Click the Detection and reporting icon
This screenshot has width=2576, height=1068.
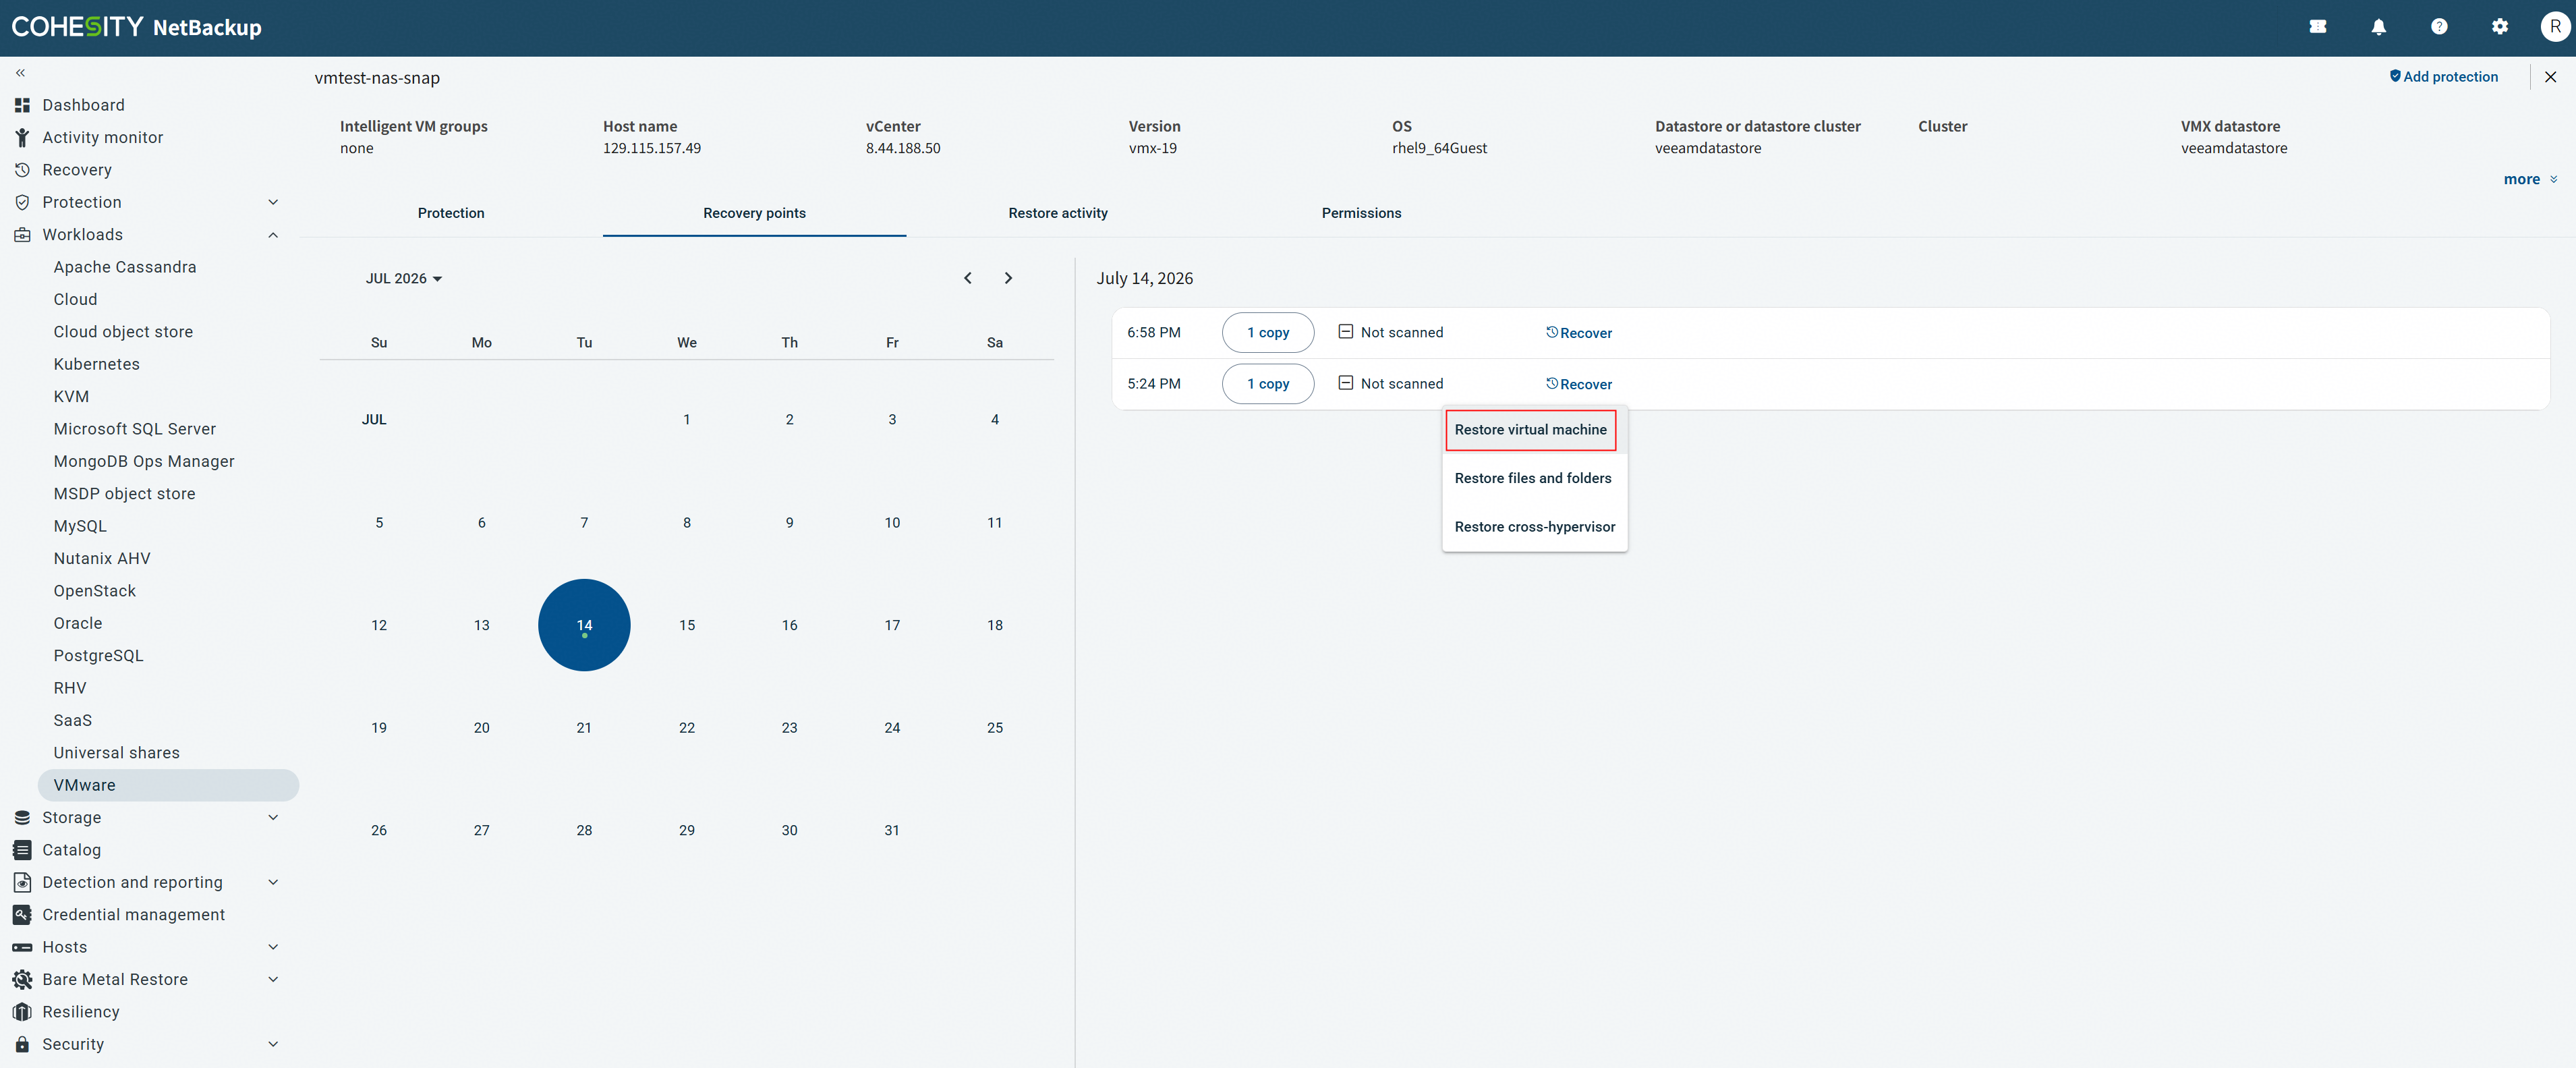pyautogui.click(x=22, y=882)
